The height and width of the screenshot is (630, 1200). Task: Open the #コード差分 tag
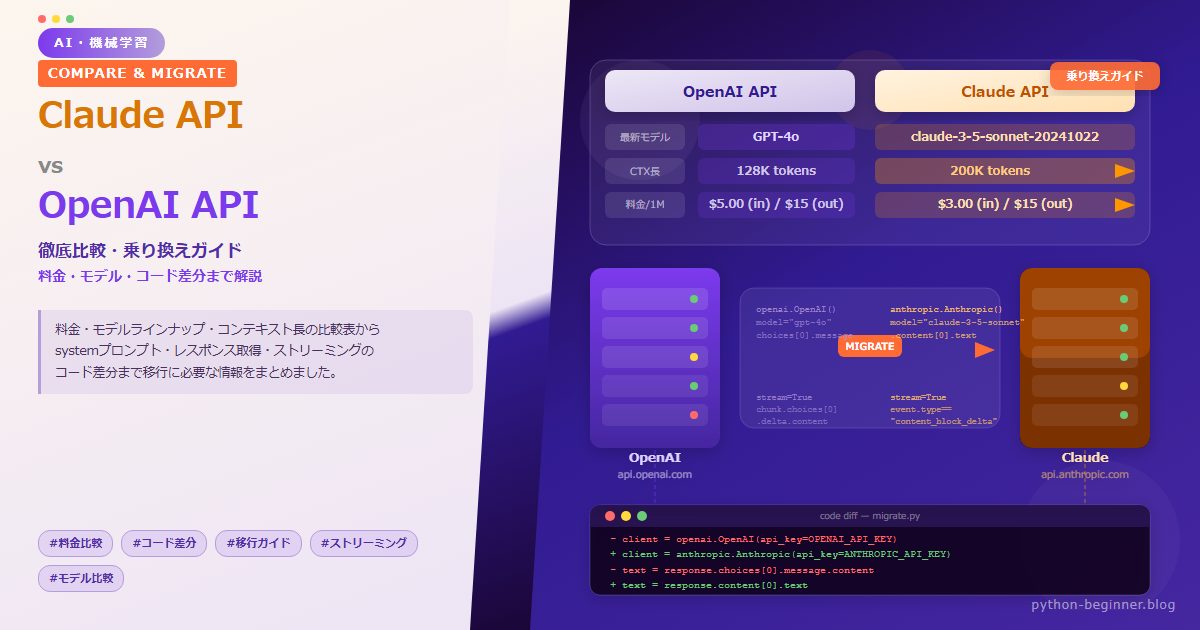(165, 543)
